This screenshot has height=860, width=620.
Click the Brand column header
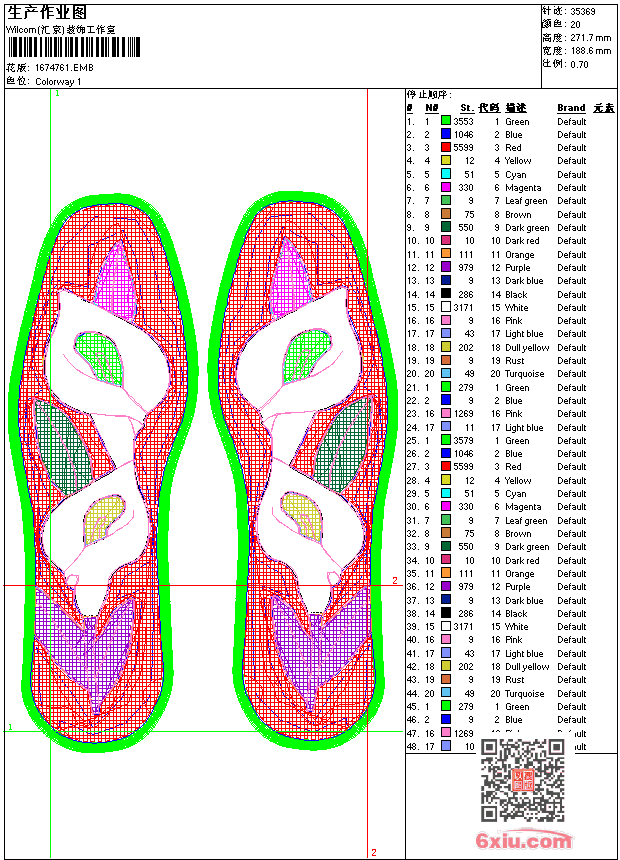point(571,108)
